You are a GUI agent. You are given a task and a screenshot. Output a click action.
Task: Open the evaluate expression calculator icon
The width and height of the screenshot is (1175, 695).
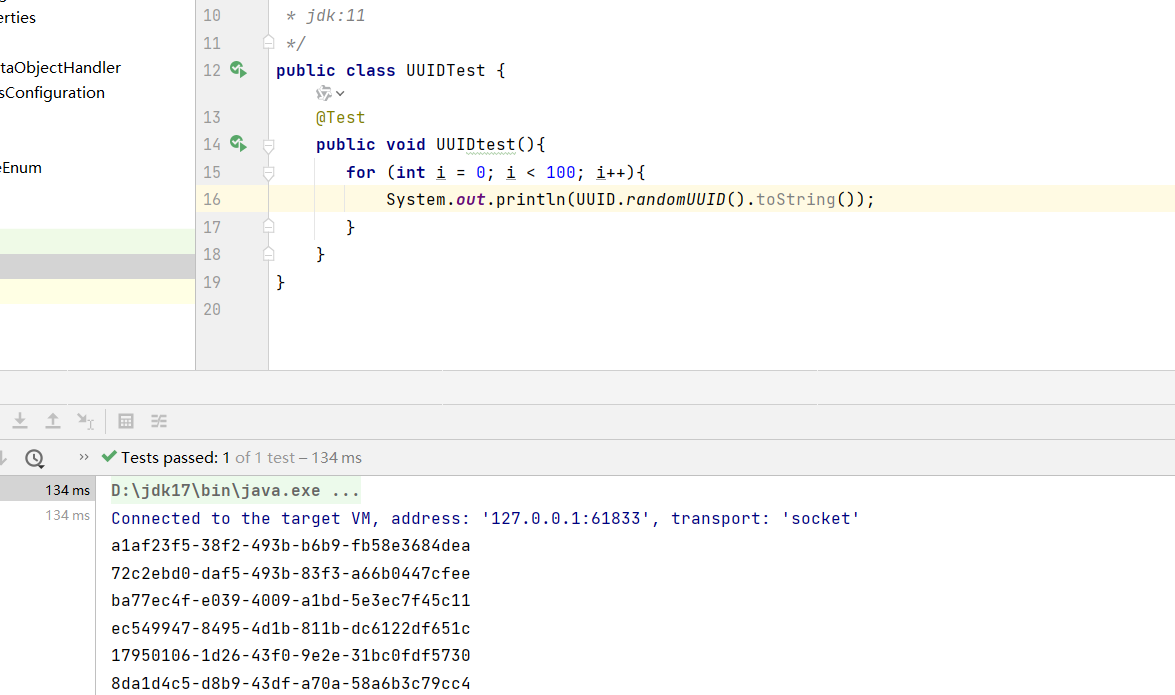(x=126, y=421)
